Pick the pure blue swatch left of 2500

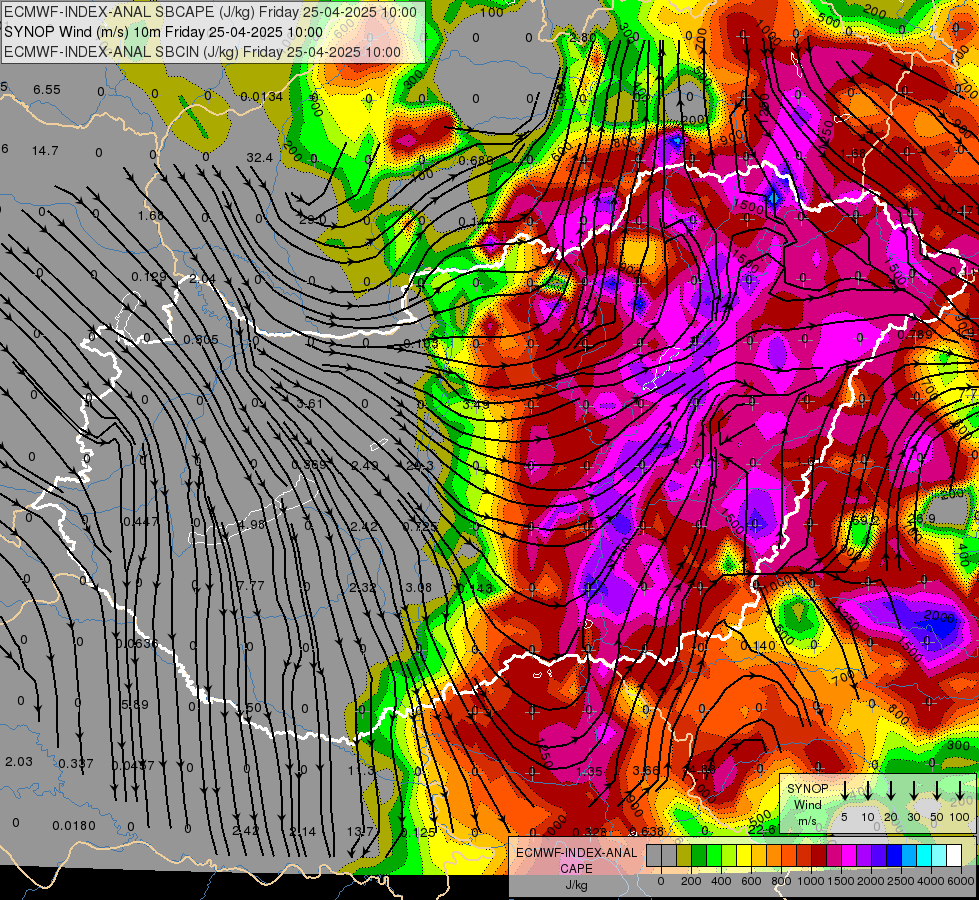tap(894, 856)
